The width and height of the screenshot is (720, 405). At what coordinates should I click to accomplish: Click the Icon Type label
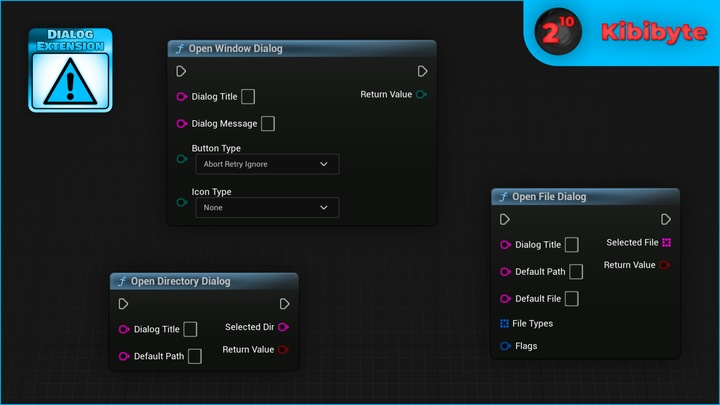212,192
